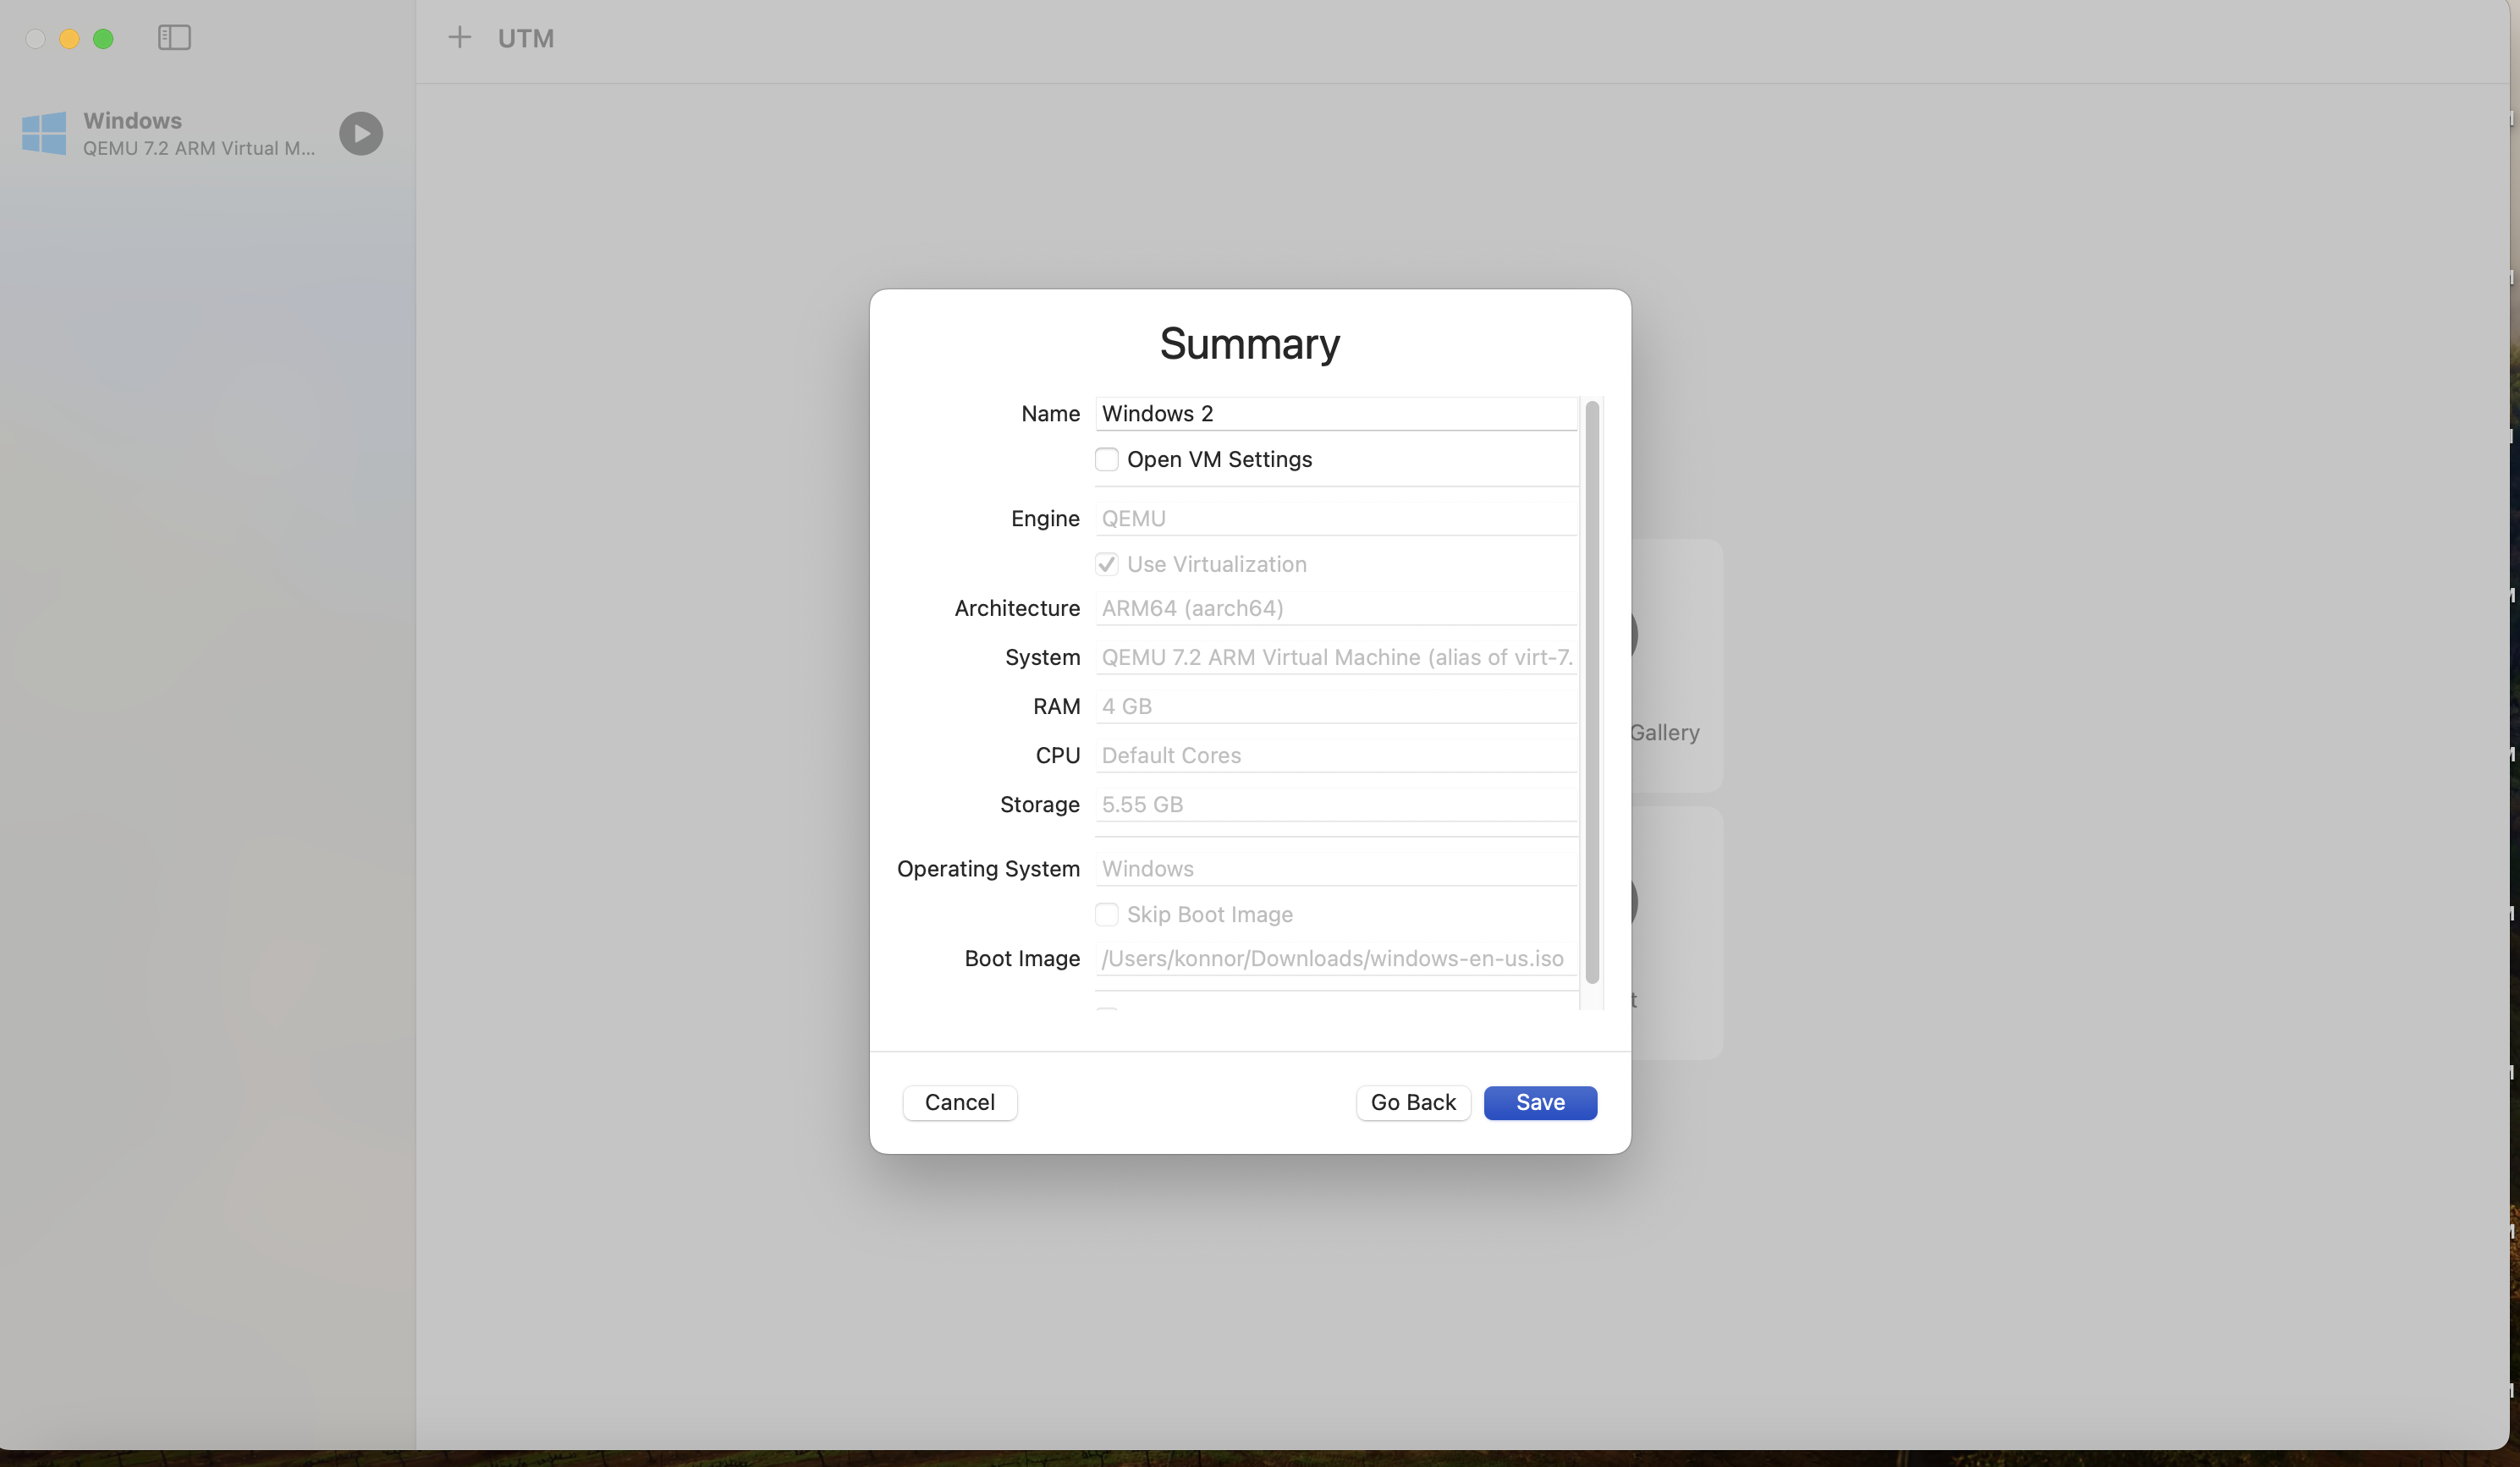Toggle the sidebar visibility icon
Image resolution: width=2520 pixels, height=1467 pixels.
(174, 38)
